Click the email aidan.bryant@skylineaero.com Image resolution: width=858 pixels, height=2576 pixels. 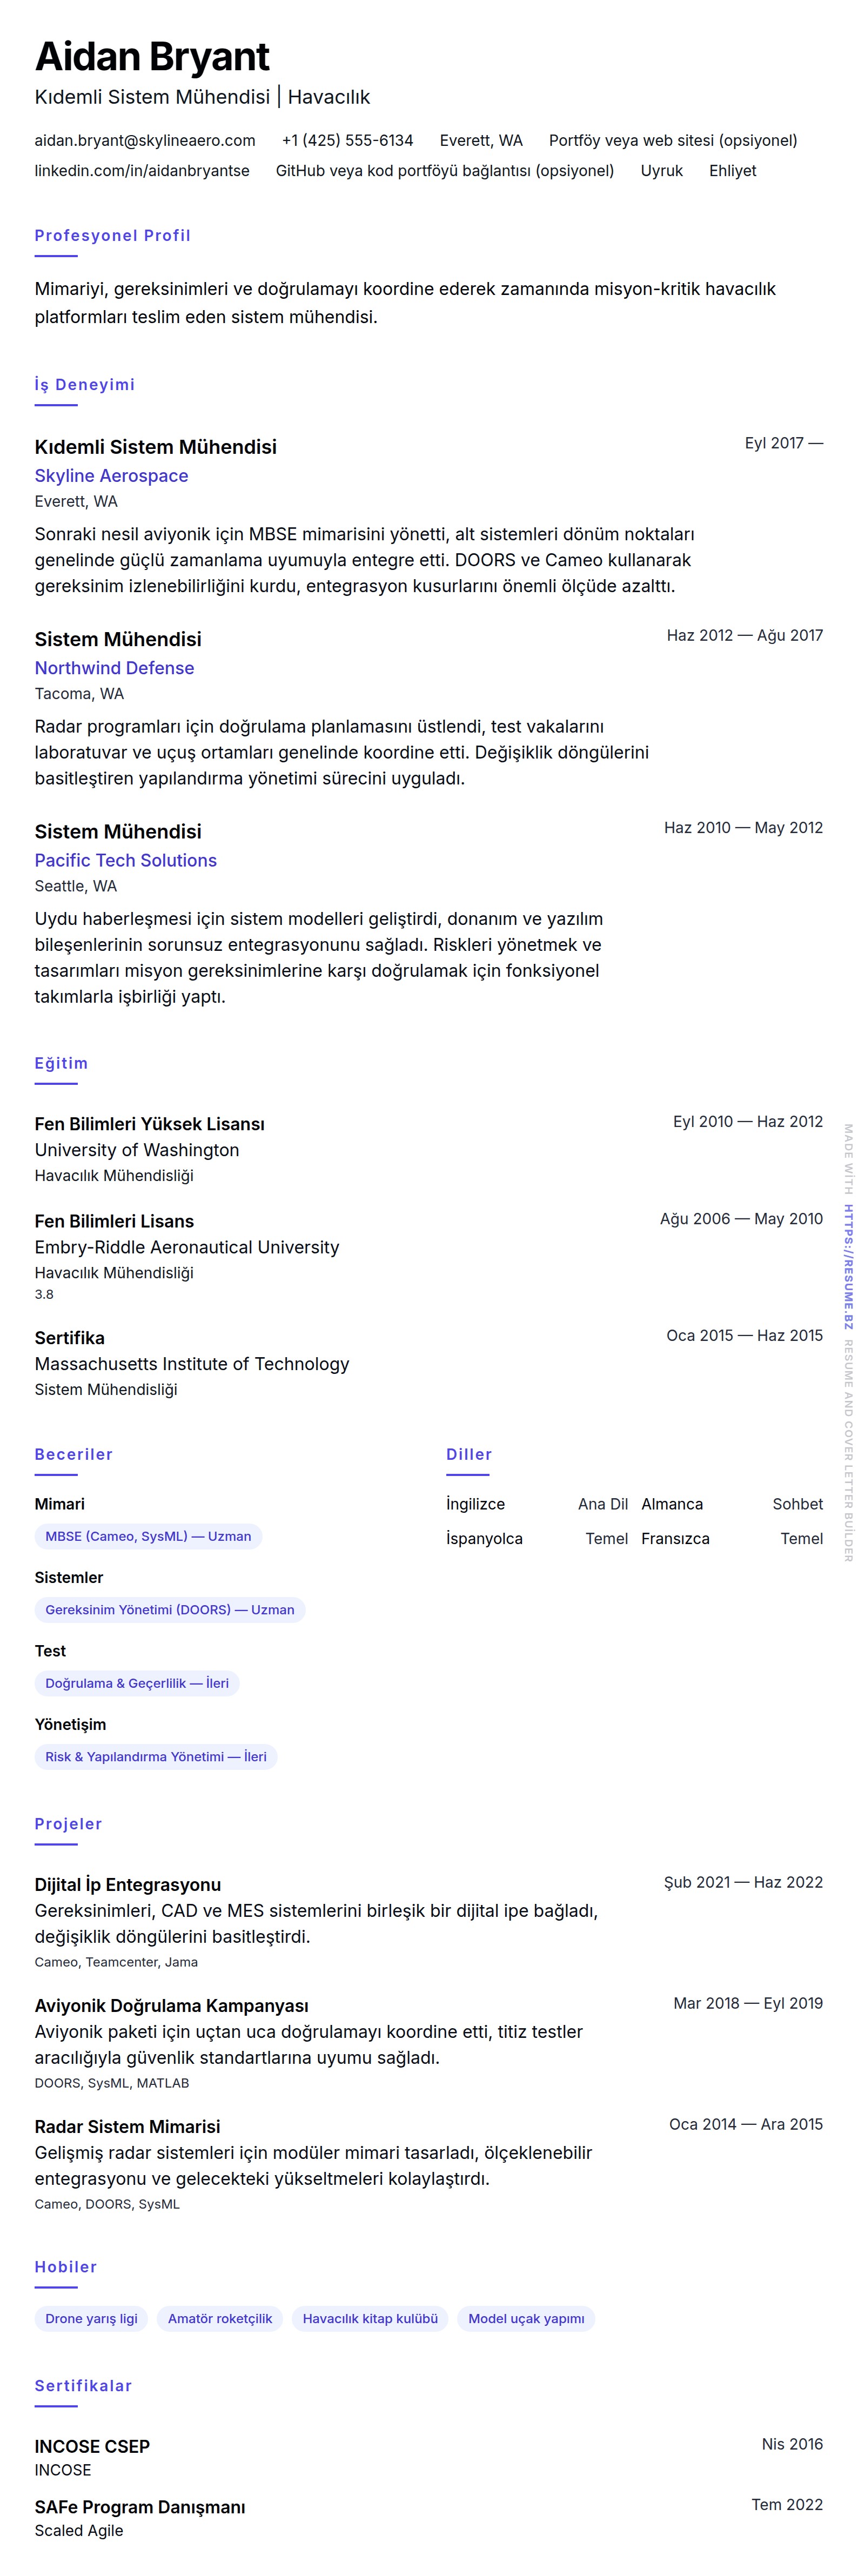pyautogui.click(x=145, y=141)
